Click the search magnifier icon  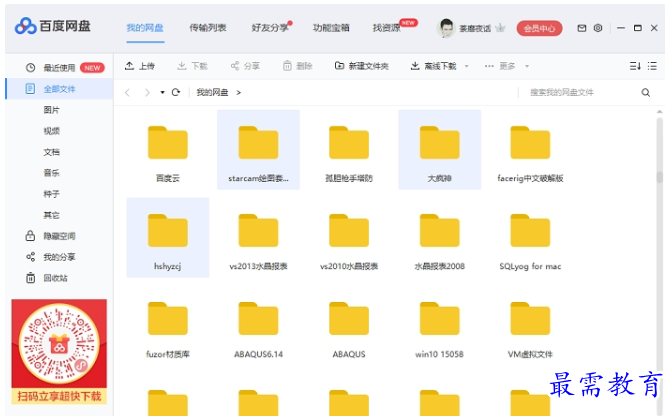tap(646, 92)
